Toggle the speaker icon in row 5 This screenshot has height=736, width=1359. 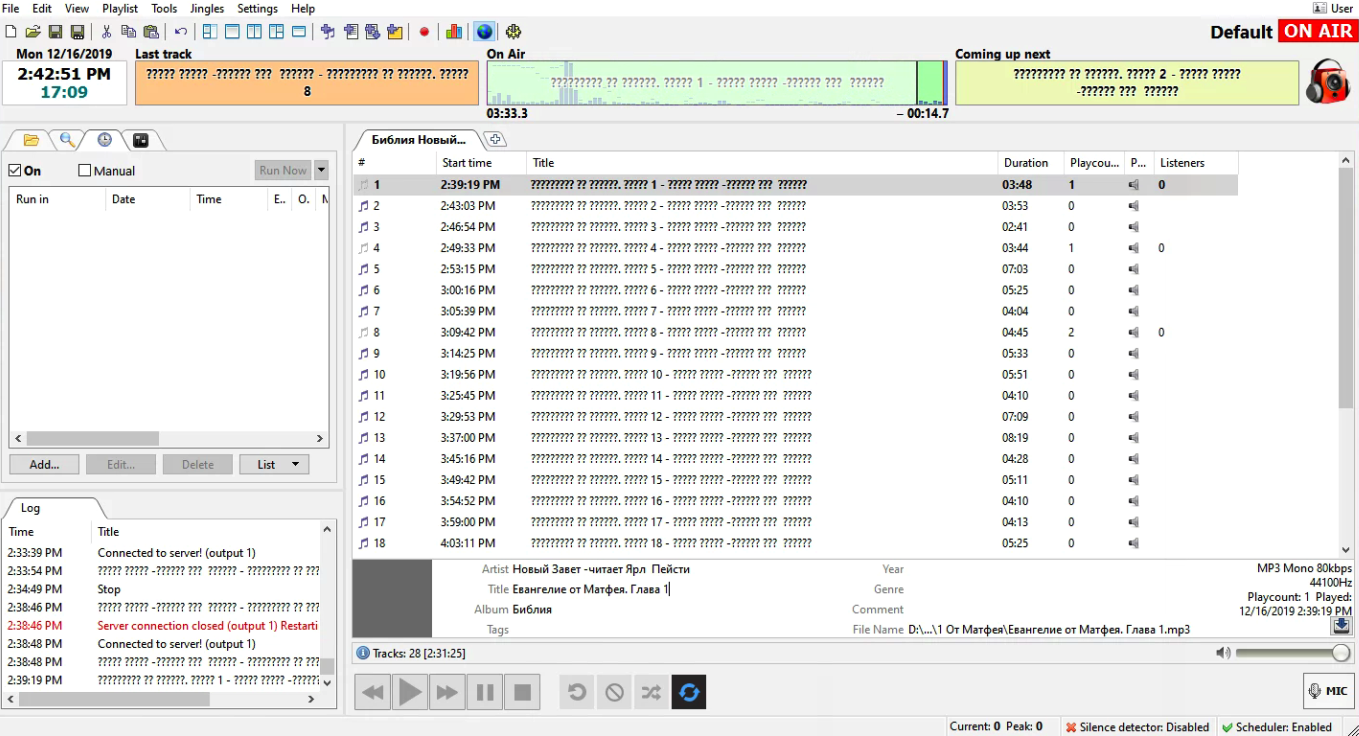(1133, 269)
